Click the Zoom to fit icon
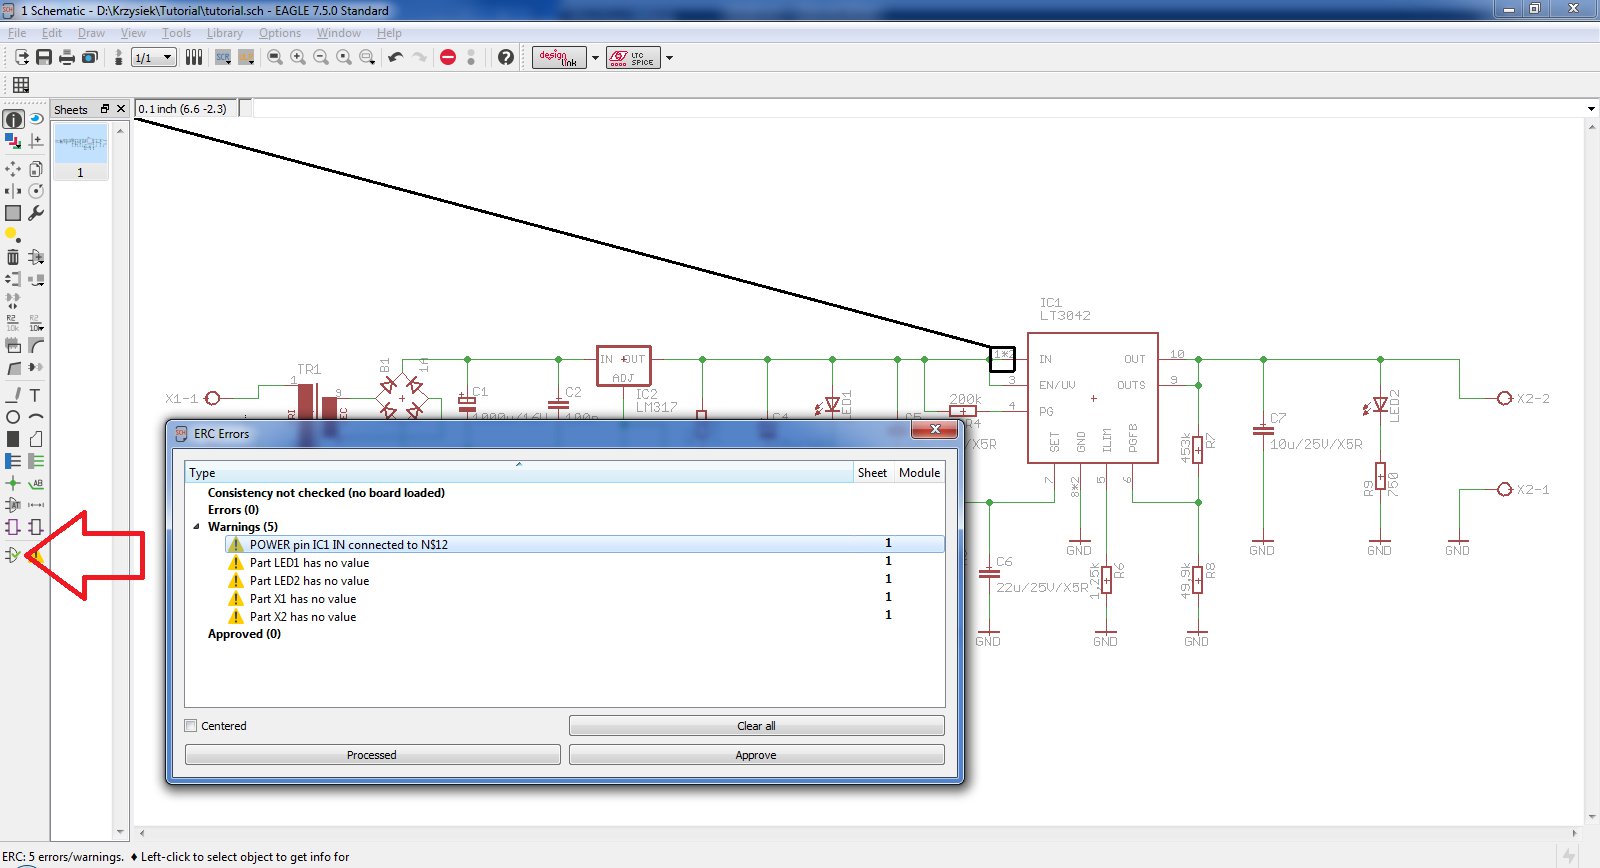The height and width of the screenshot is (868, 1600). (x=275, y=58)
